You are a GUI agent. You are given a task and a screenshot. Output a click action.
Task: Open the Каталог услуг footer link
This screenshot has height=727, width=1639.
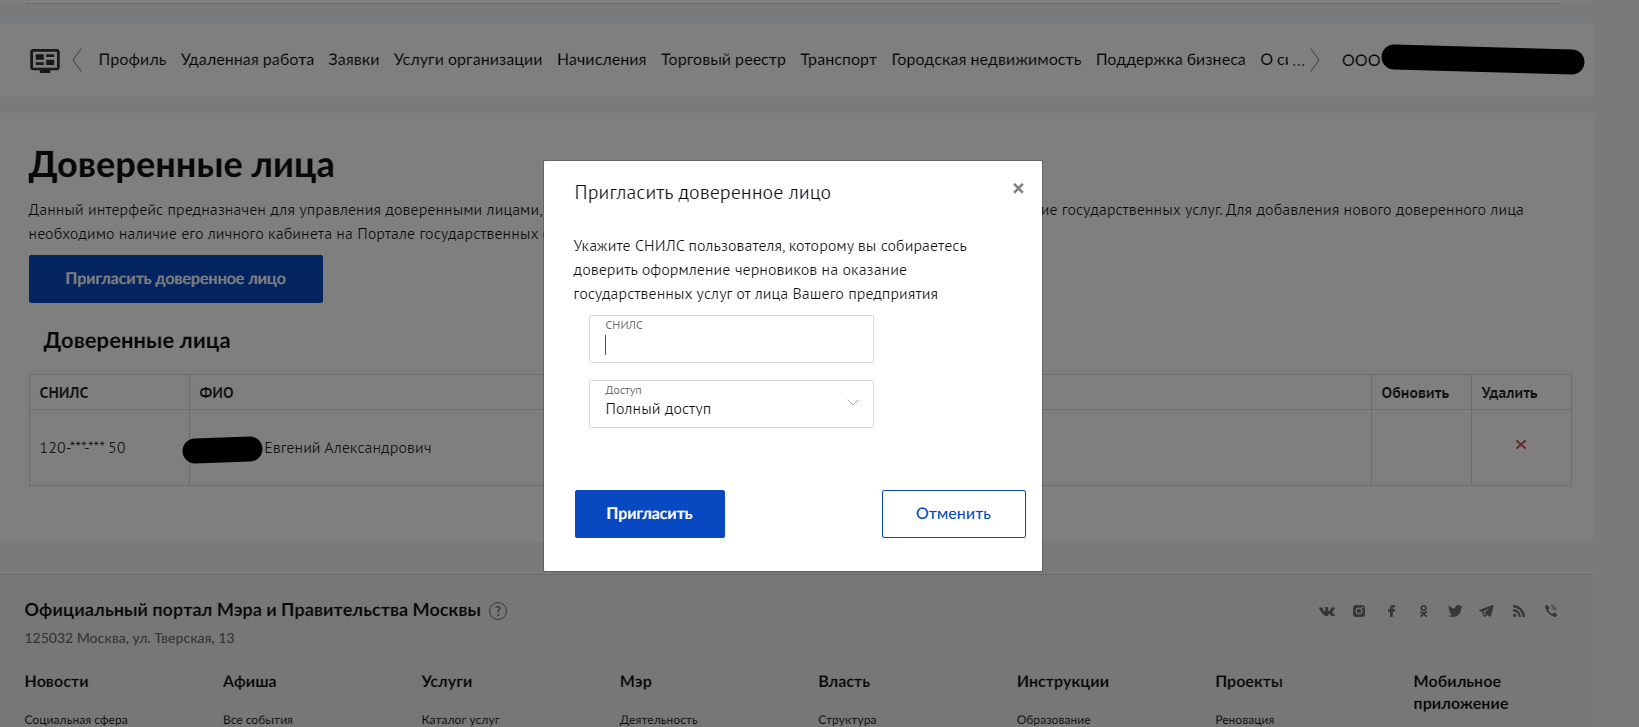(461, 719)
